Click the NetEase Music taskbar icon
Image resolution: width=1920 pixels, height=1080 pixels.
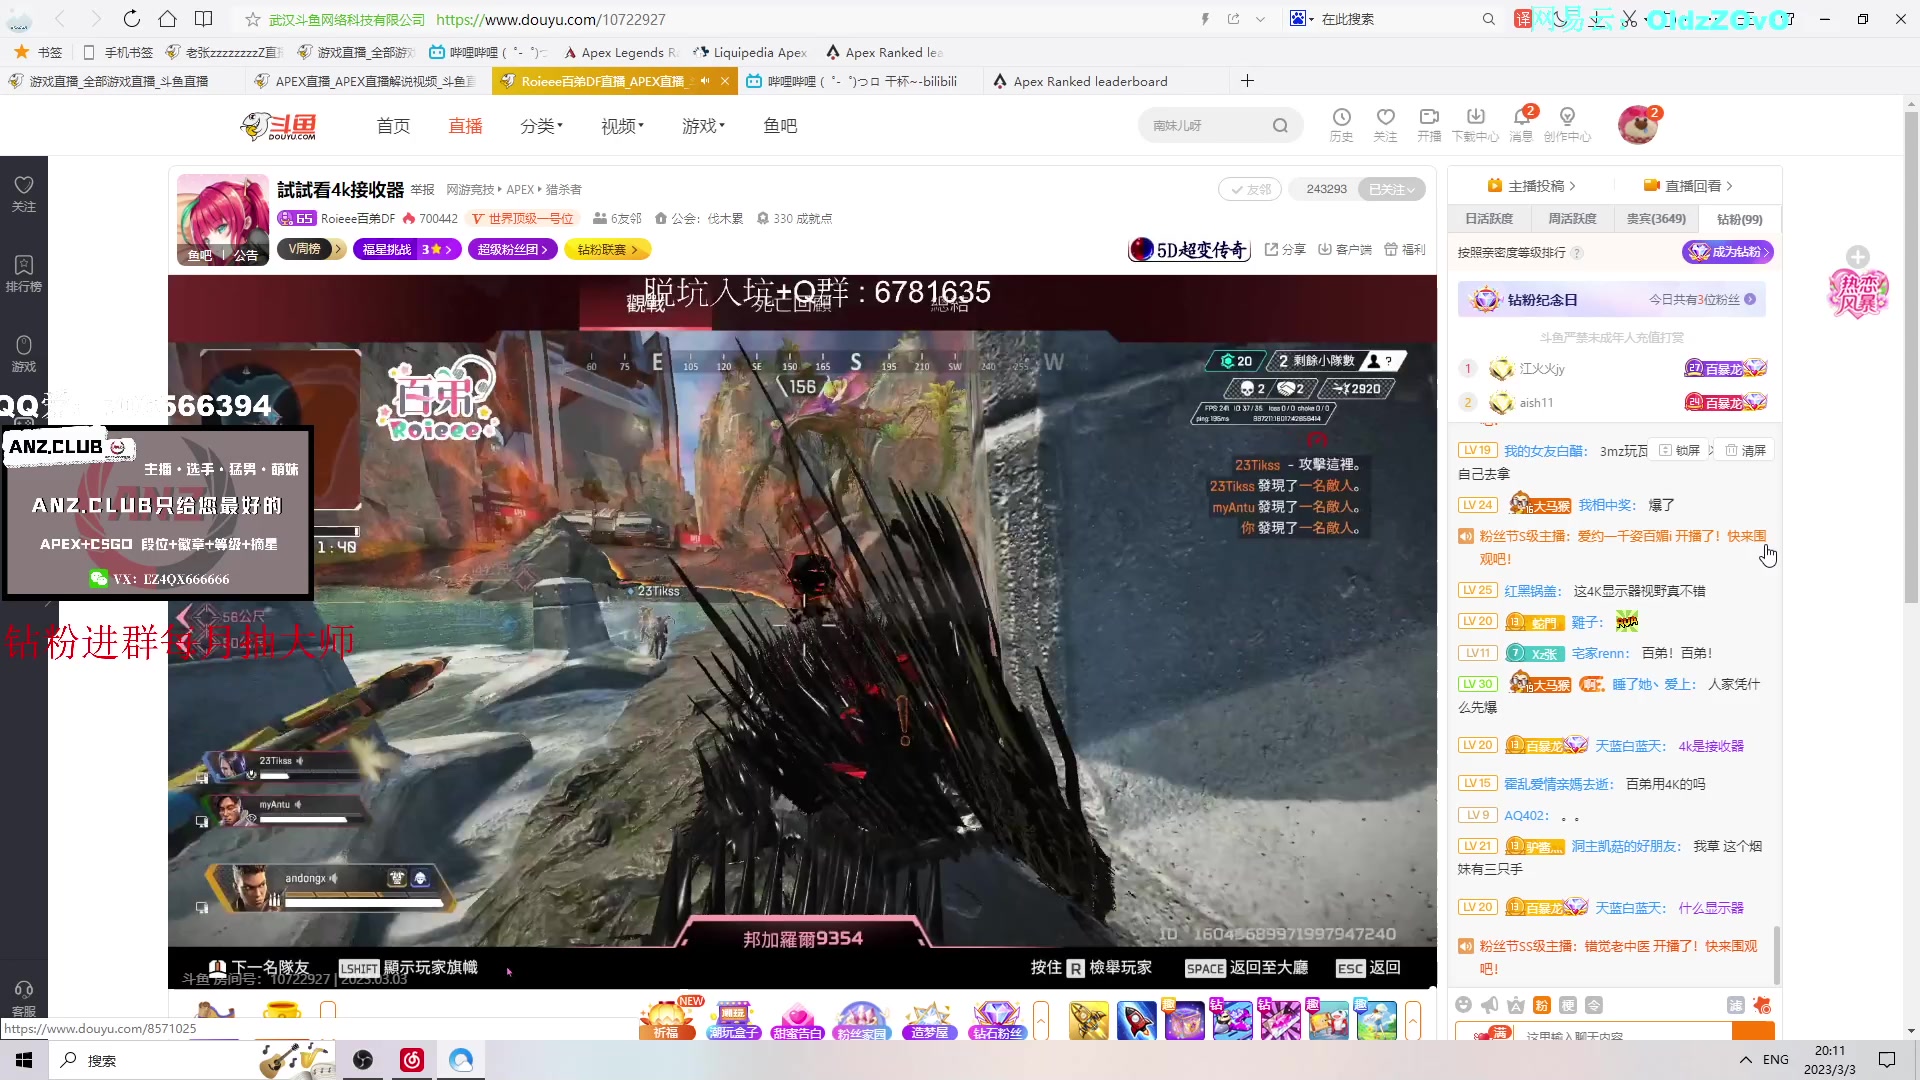(412, 1060)
